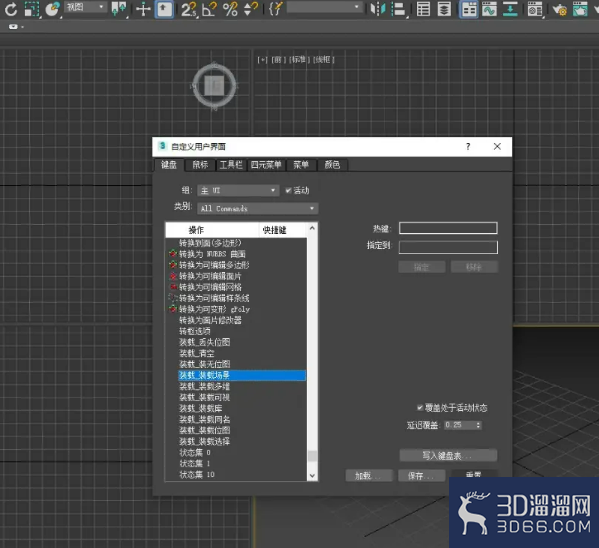The image size is (599, 548).
Task: Switch to the 键盘 tab
Action: click(169, 165)
